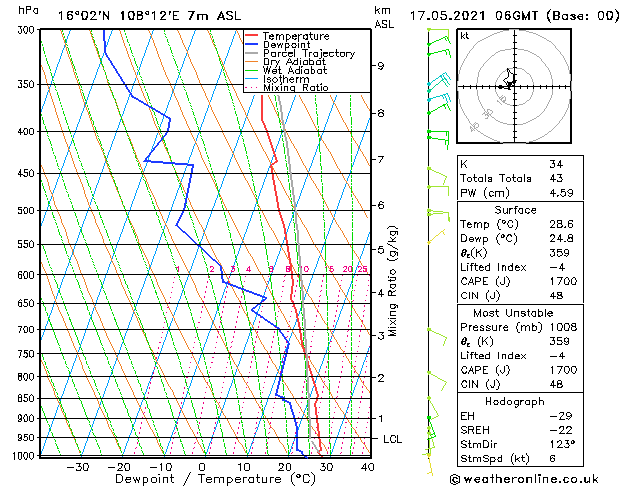Click the hodograph wind circle plot
The image size is (629, 486).
[x=514, y=86]
